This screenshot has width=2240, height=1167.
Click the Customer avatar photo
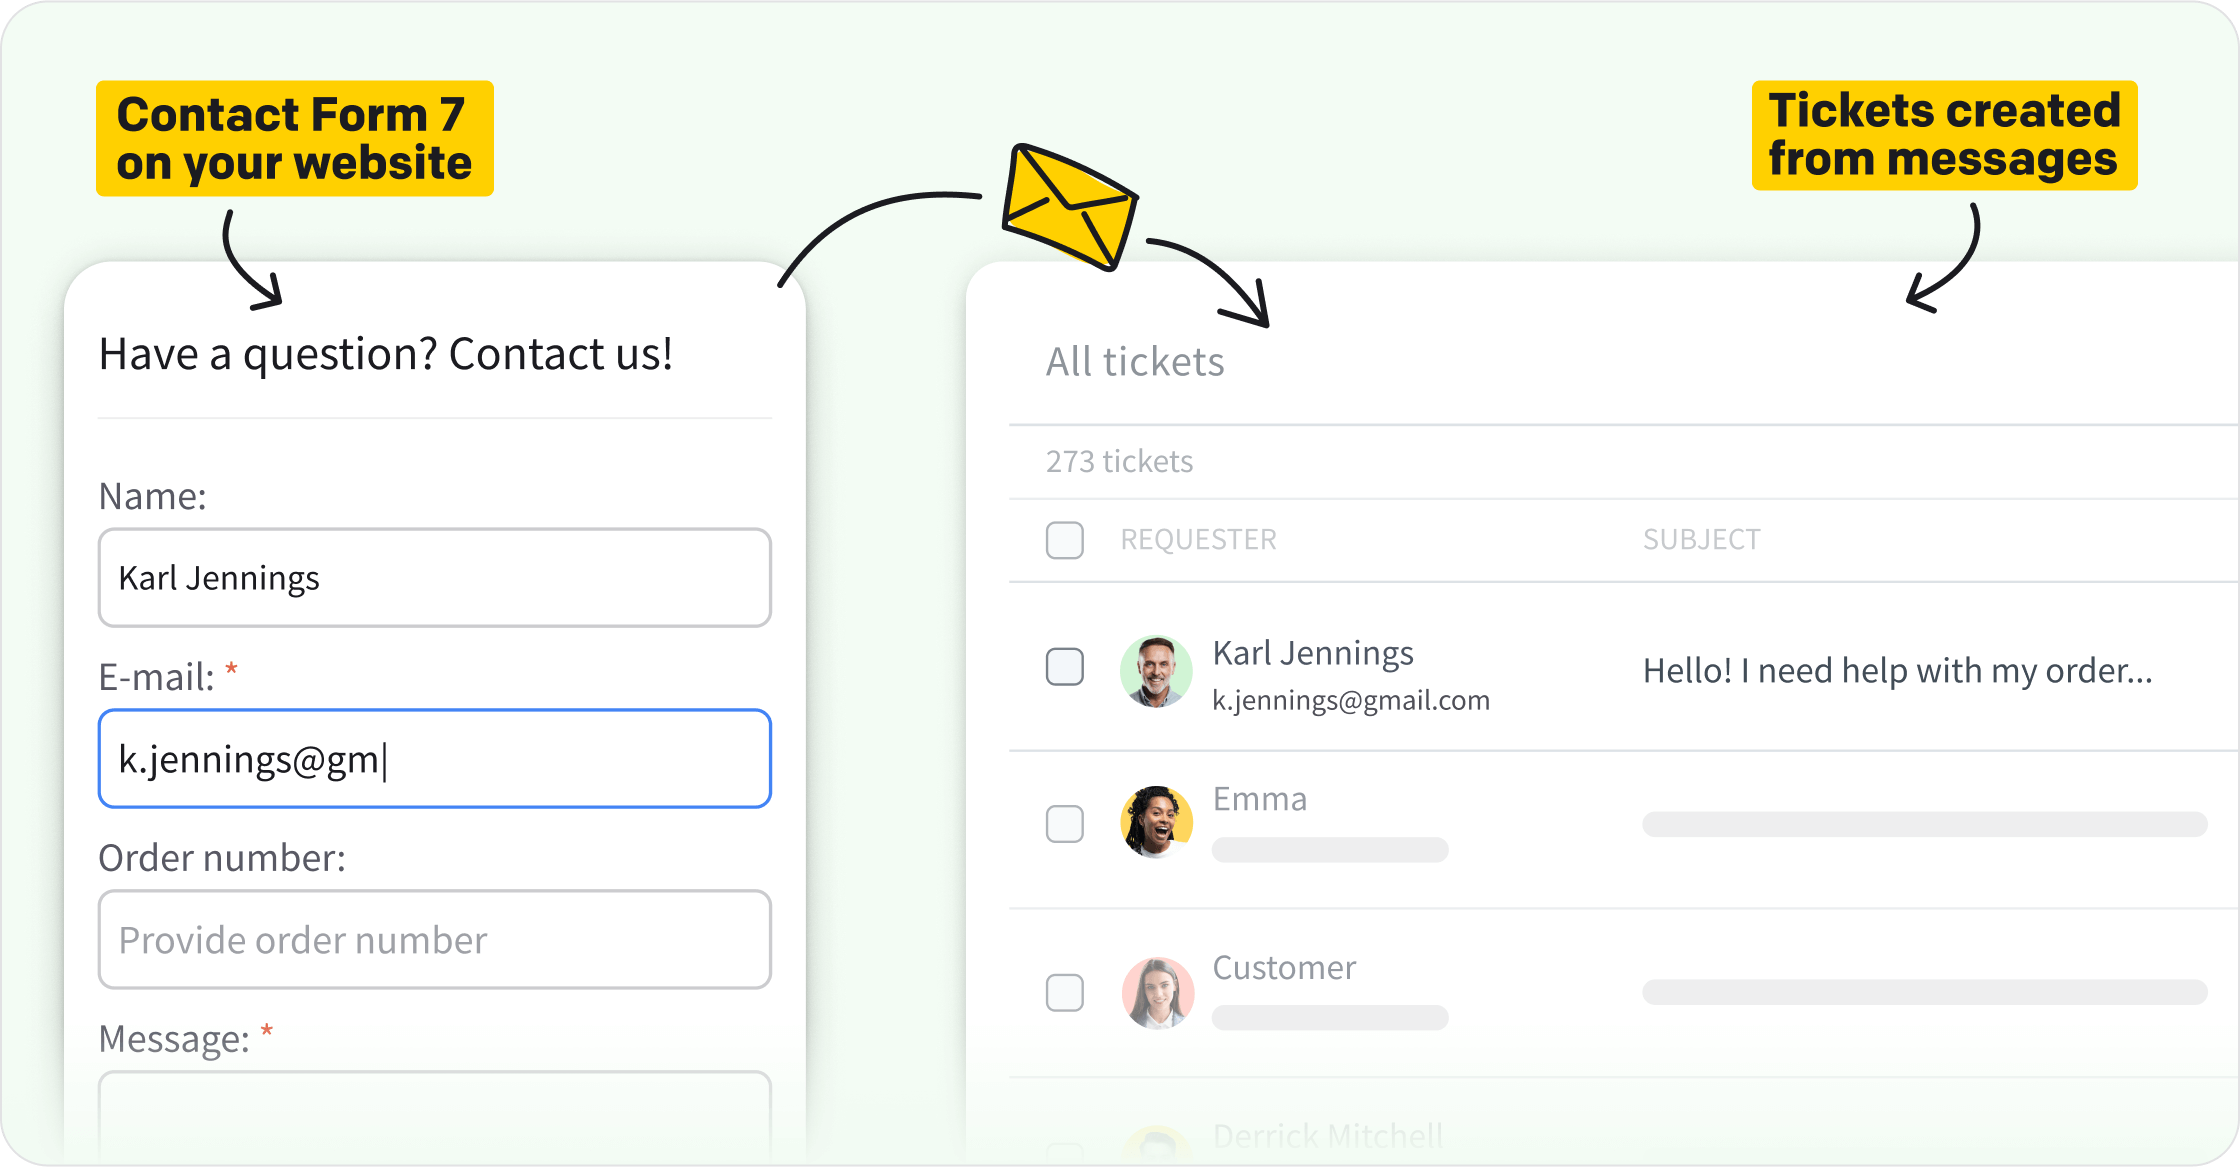click(1158, 993)
